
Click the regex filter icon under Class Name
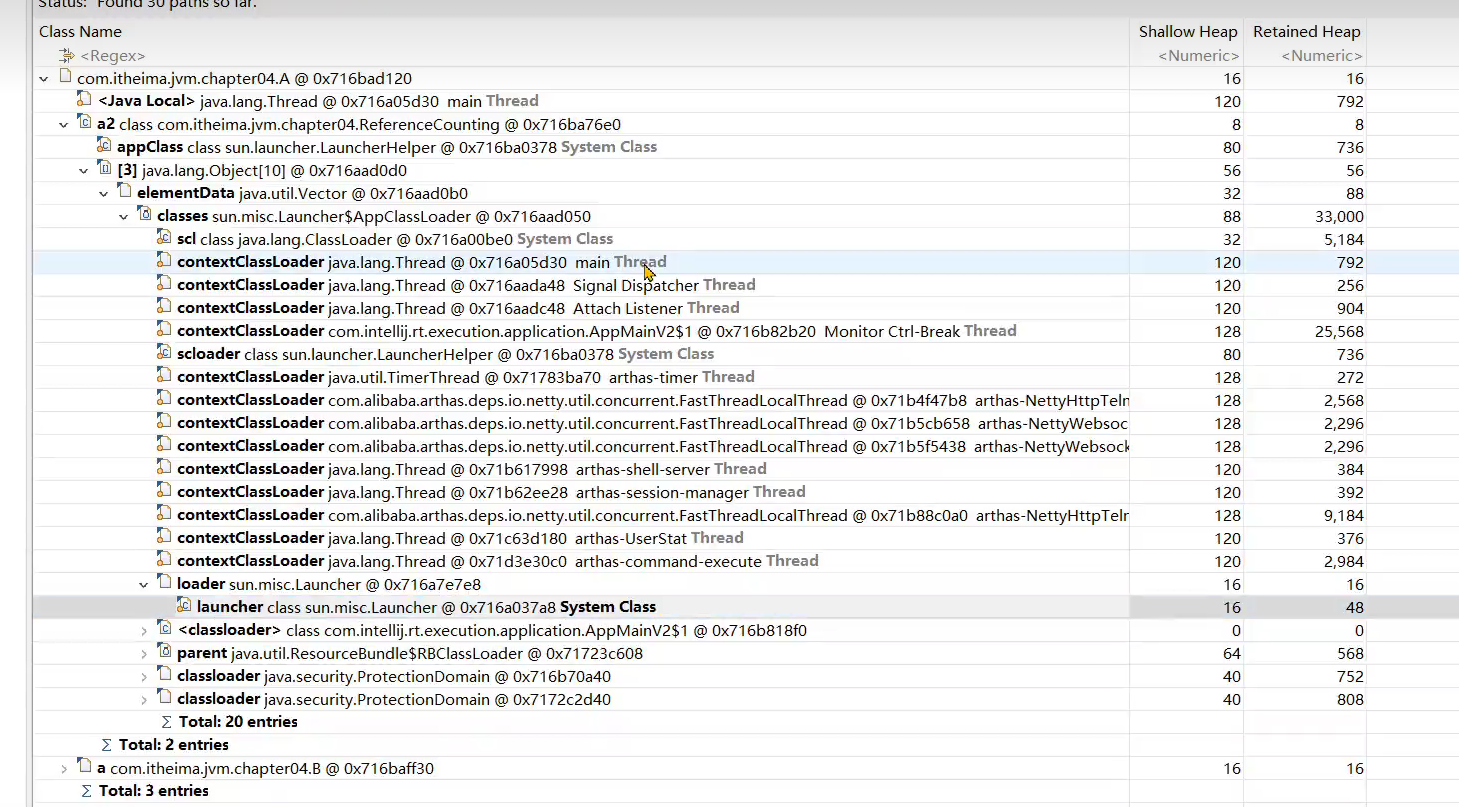point(67,56)
